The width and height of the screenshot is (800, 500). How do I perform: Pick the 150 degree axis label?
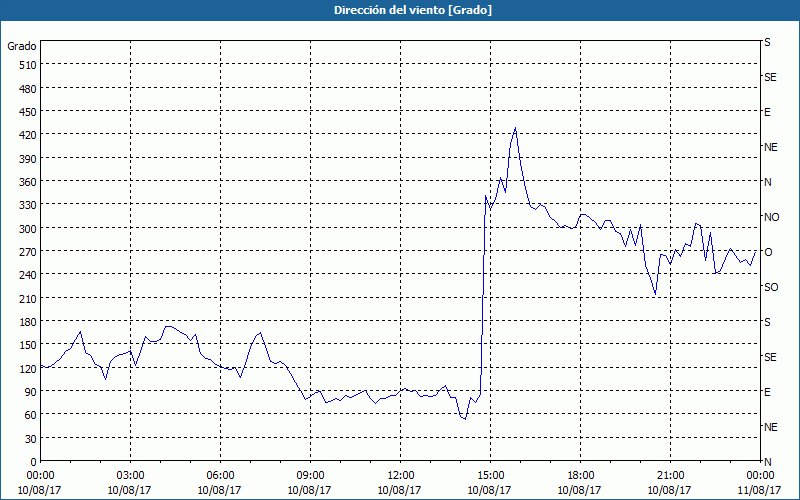tap(28, 345)
